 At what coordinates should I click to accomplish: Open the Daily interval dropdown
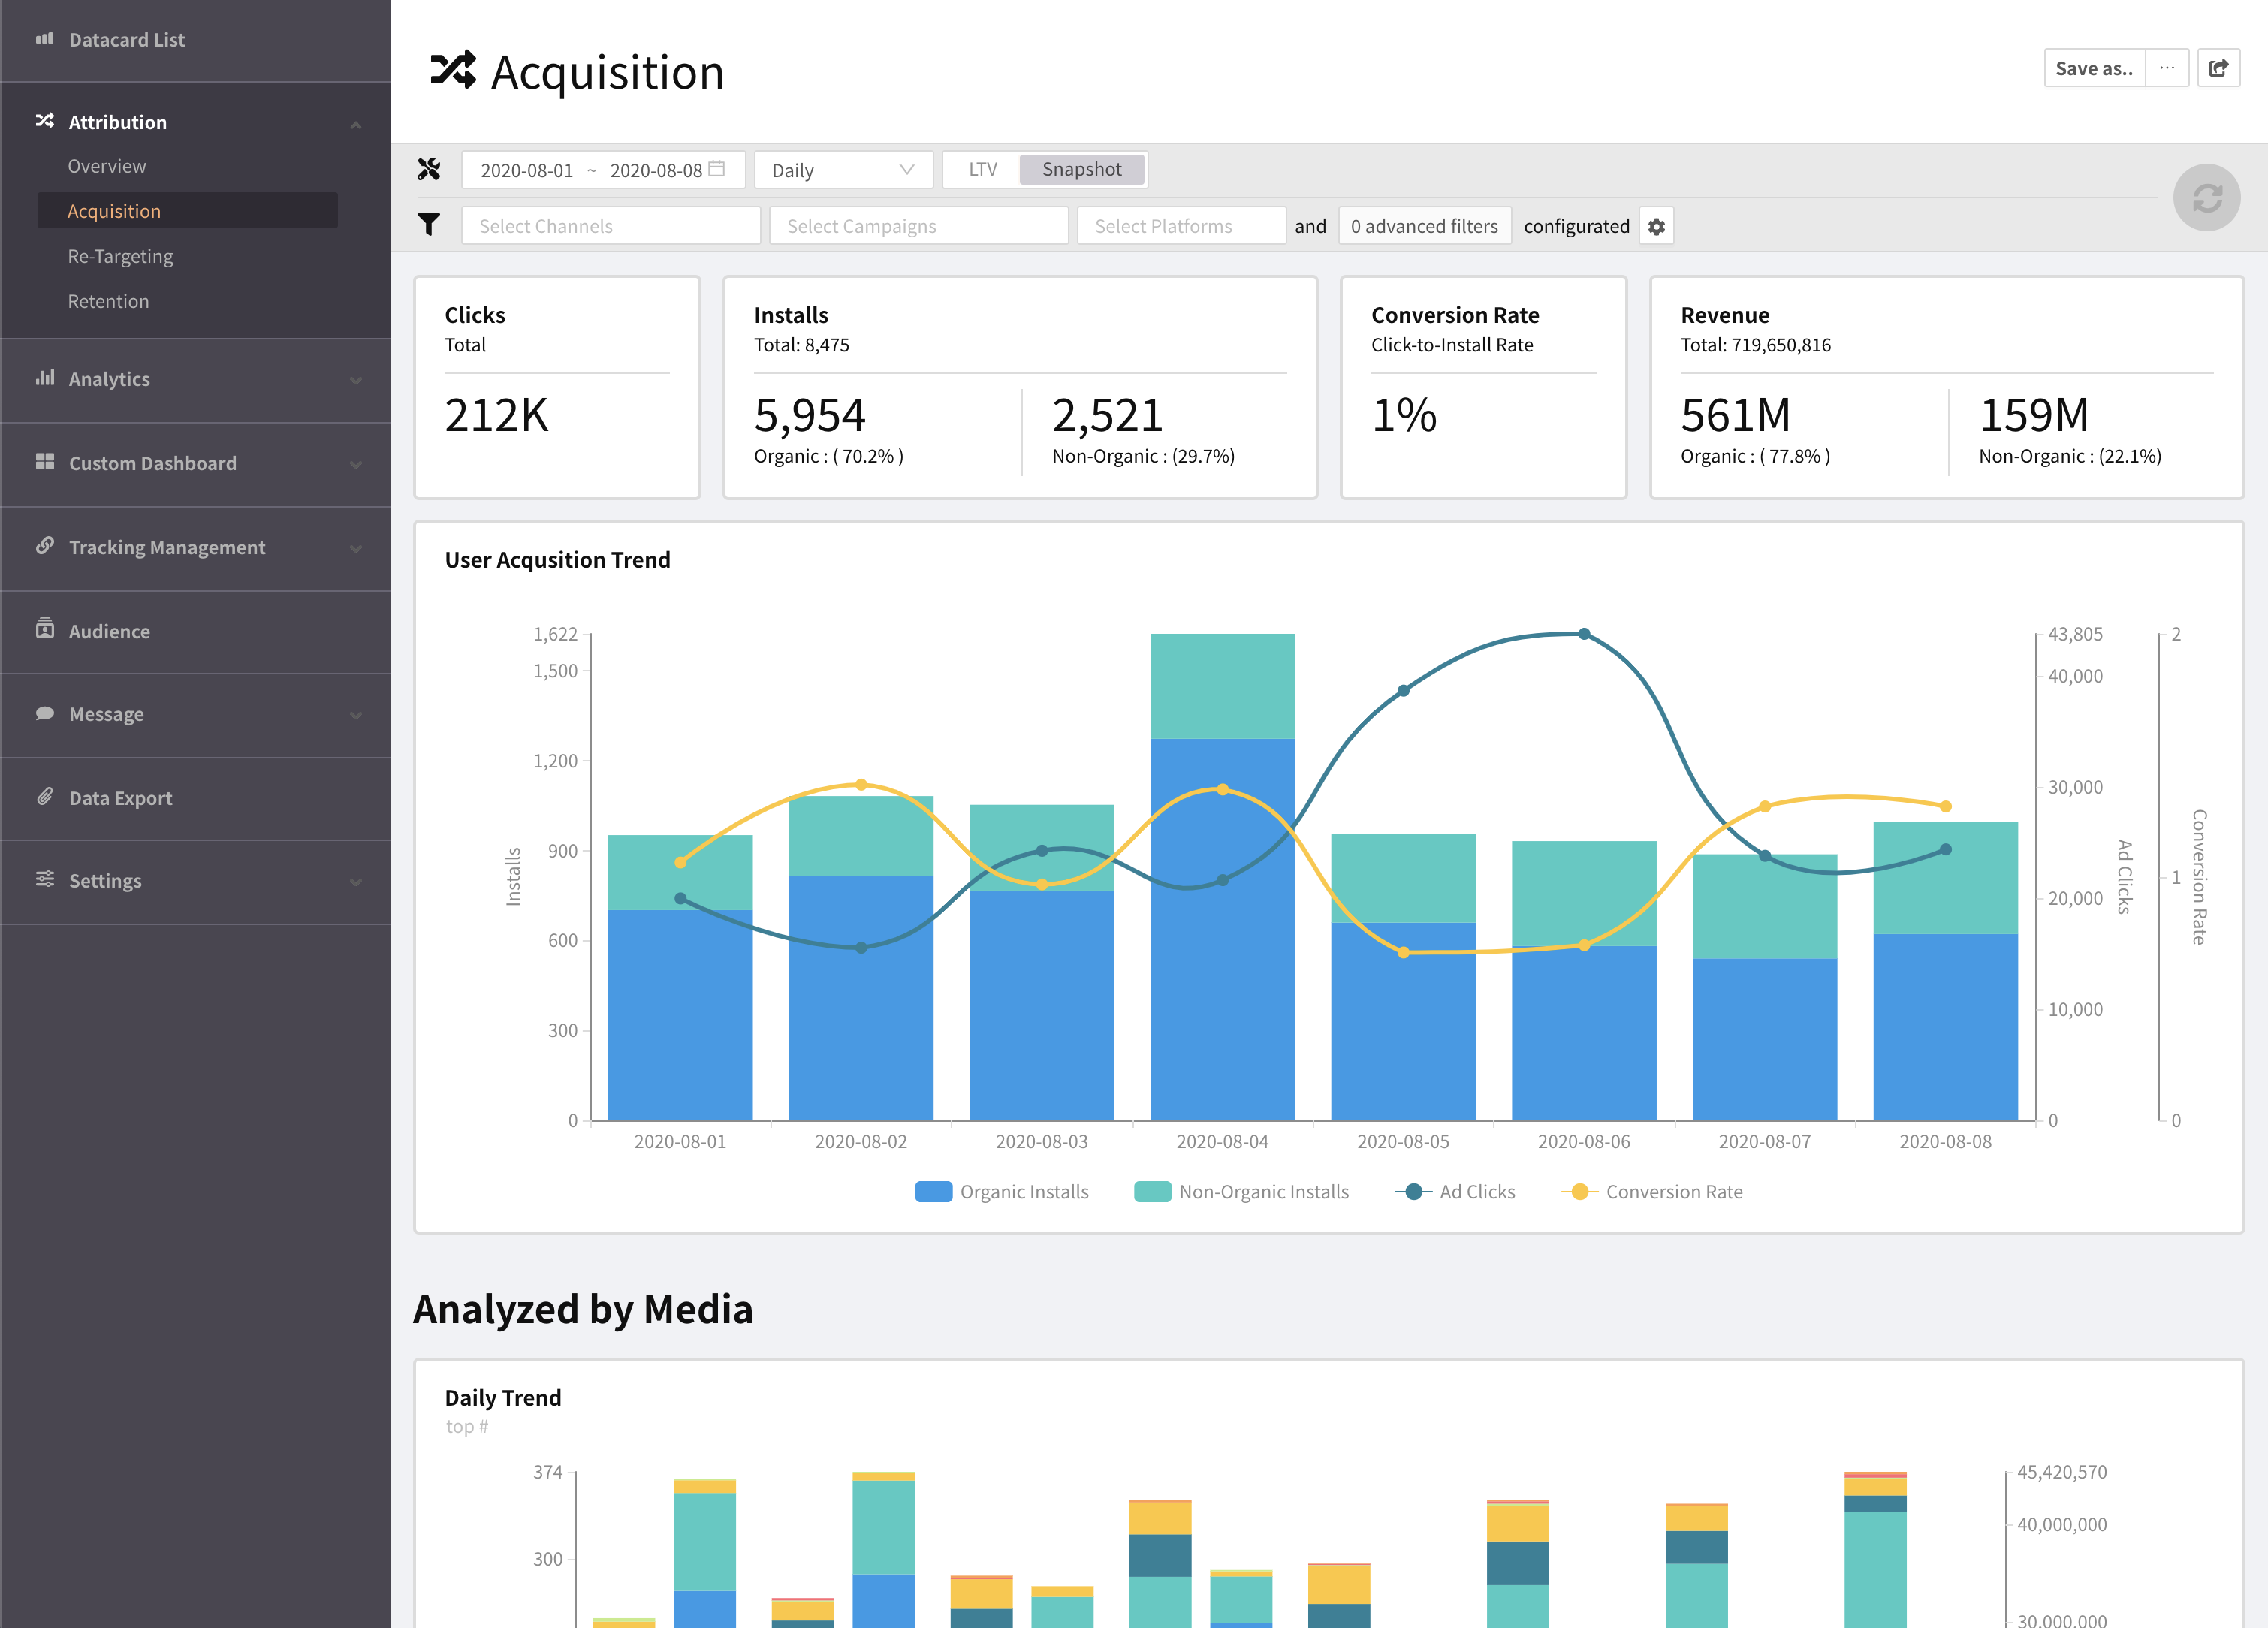(843, 170)
